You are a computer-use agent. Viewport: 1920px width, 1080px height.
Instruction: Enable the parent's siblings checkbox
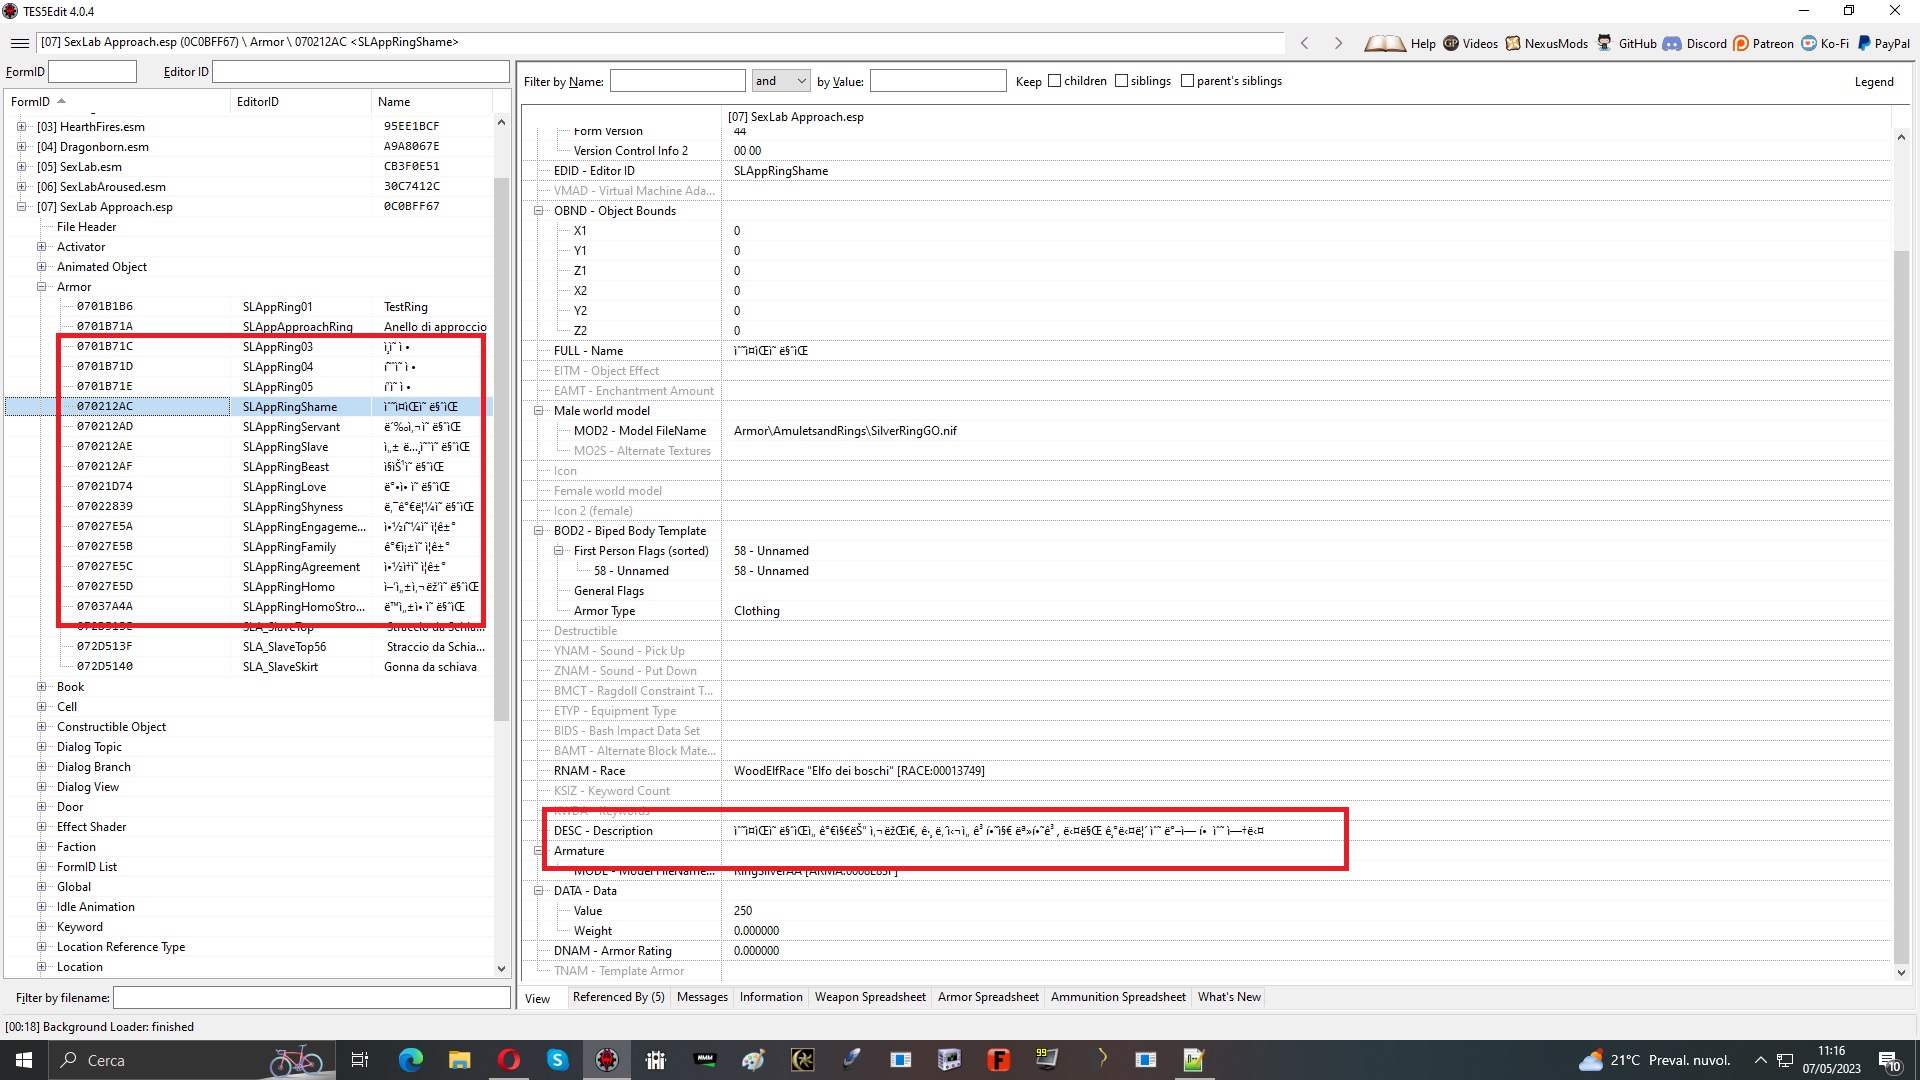pos(1187,81)
